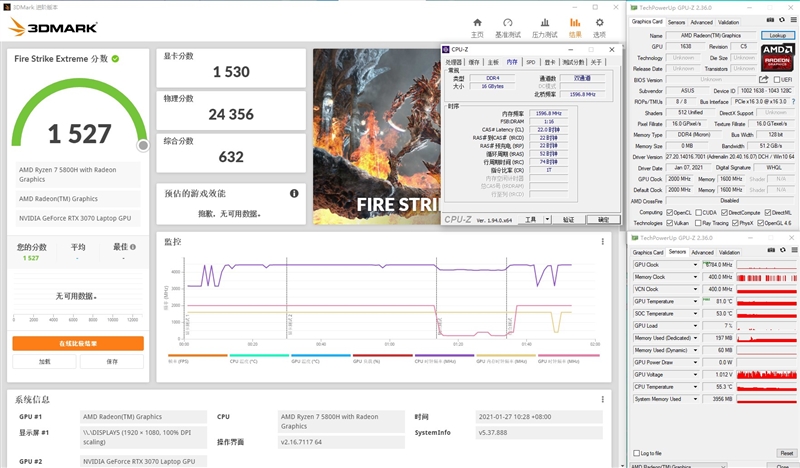Open the three-dot menu of the monitoring panel
Image resolution: width=800 pixels, height=468 pixels.
(x=603, y=241)
